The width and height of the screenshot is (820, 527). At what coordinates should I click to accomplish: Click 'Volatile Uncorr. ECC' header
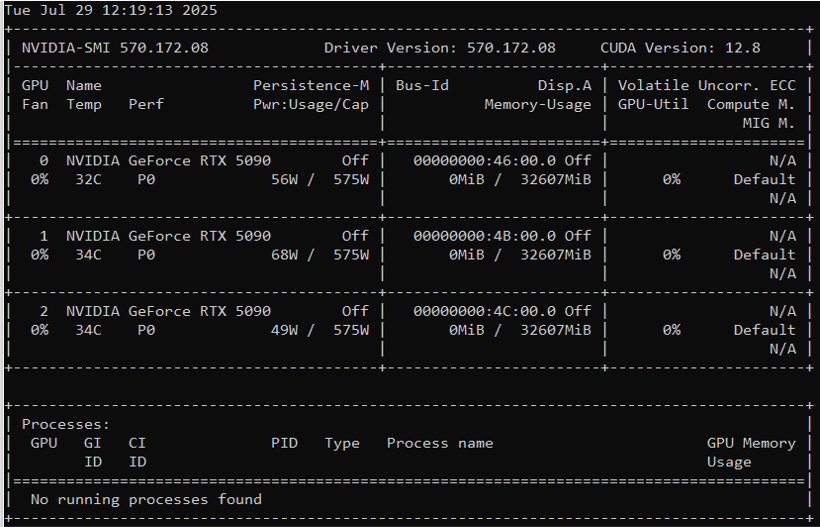point(707,86)
